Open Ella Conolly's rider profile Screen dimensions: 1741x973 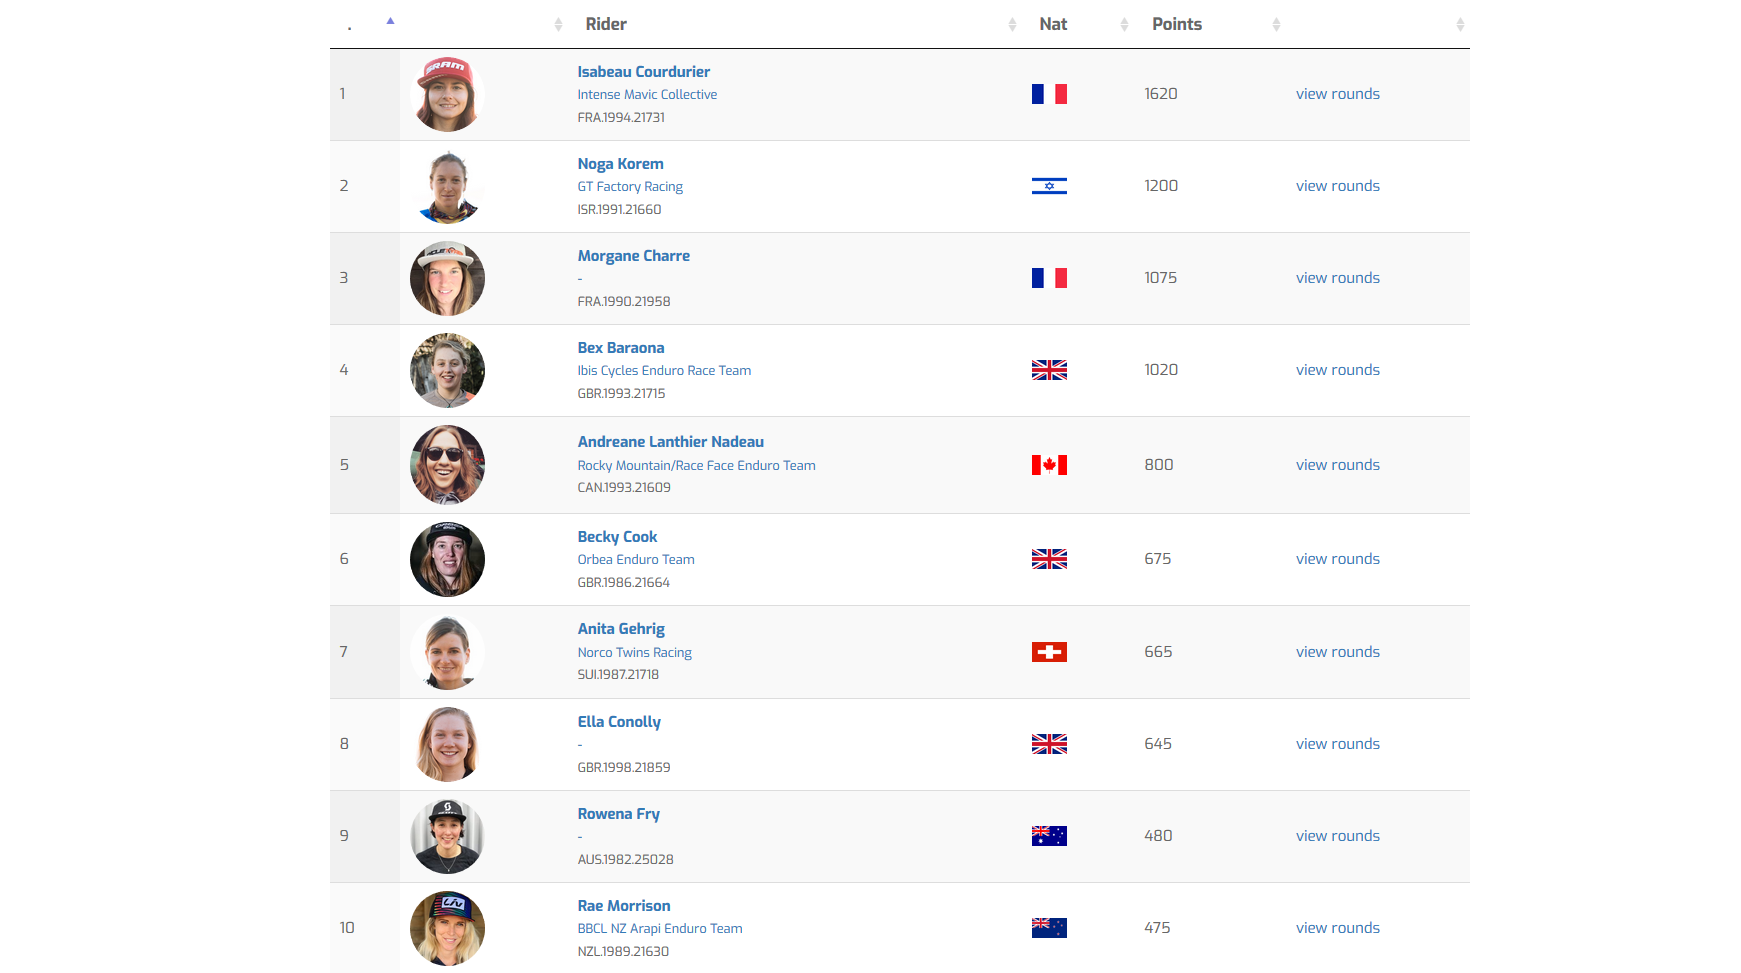click(x=619, y=722)
